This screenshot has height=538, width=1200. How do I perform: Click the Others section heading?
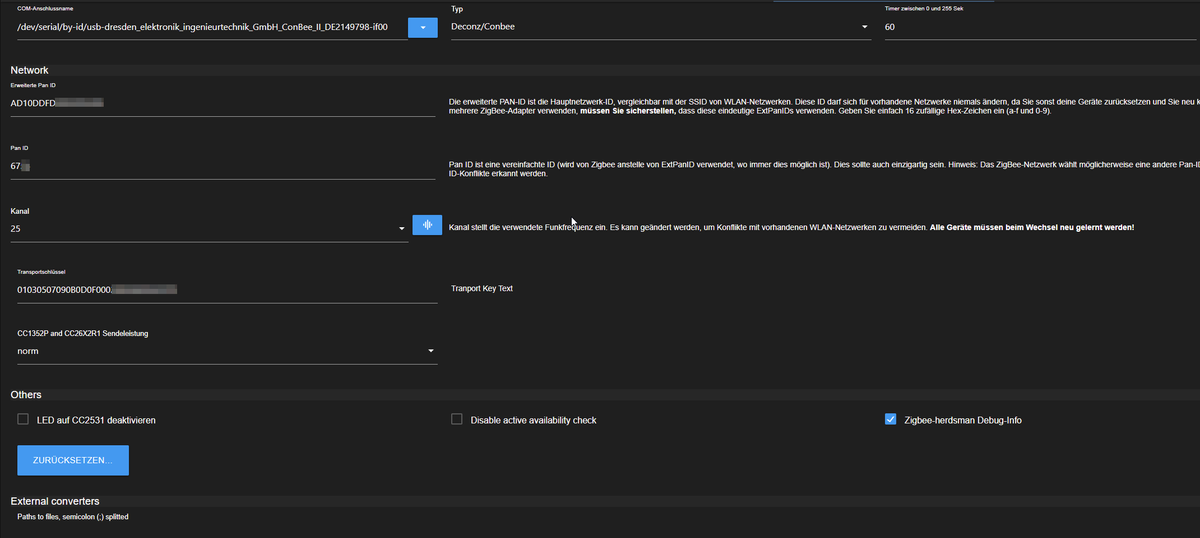(x=26, y=395)
